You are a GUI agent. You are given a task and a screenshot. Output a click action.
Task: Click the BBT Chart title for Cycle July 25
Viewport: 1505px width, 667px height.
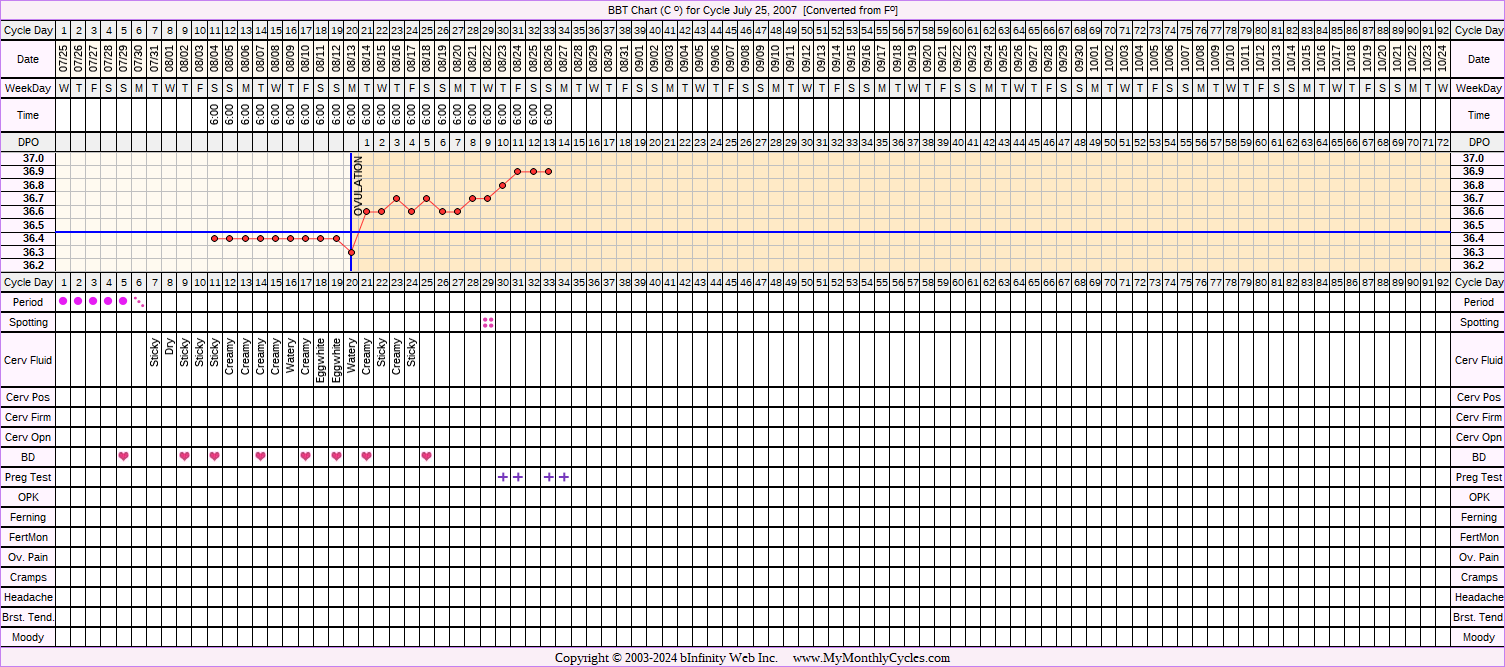click(752, 10)
